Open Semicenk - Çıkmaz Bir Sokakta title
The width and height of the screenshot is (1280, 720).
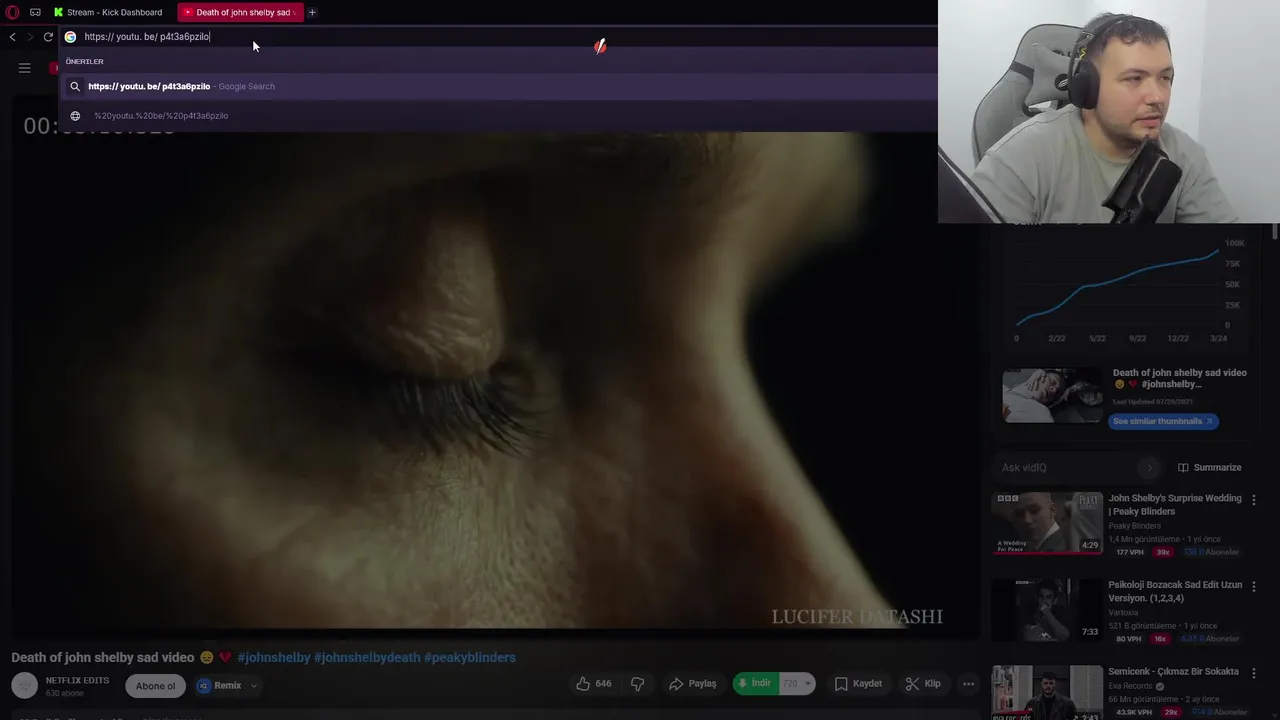(1173, 672)
